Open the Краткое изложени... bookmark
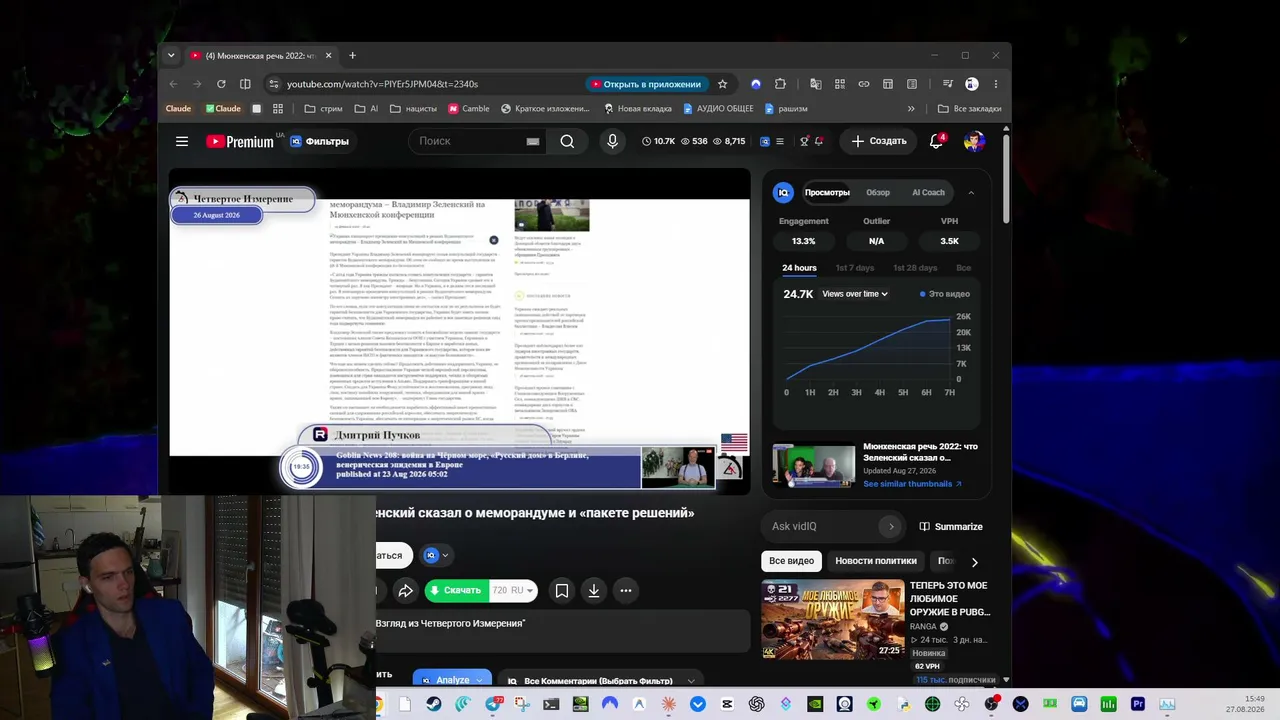The image size is (1280, 720). [x=545, y=109]
